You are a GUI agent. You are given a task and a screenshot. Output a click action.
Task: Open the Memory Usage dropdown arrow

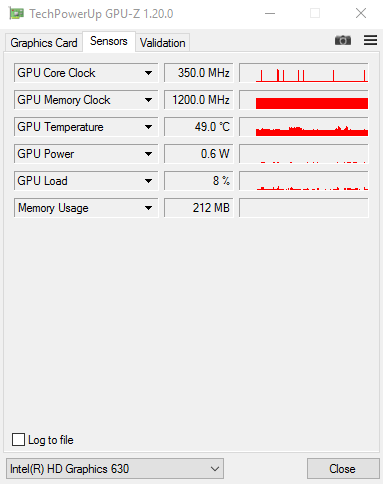click(149, 208)
